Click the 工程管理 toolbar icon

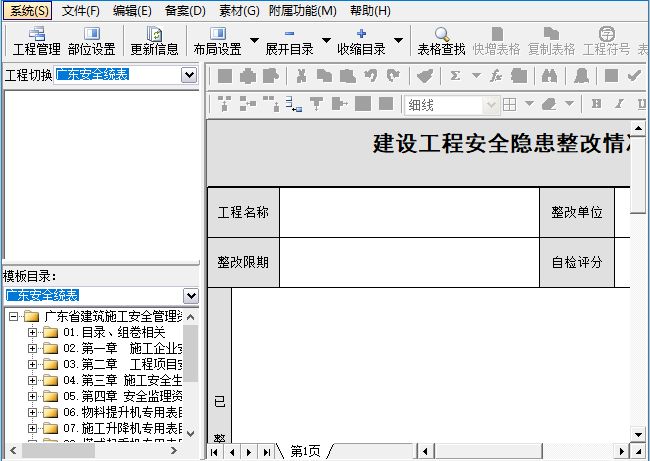(36, 41)
